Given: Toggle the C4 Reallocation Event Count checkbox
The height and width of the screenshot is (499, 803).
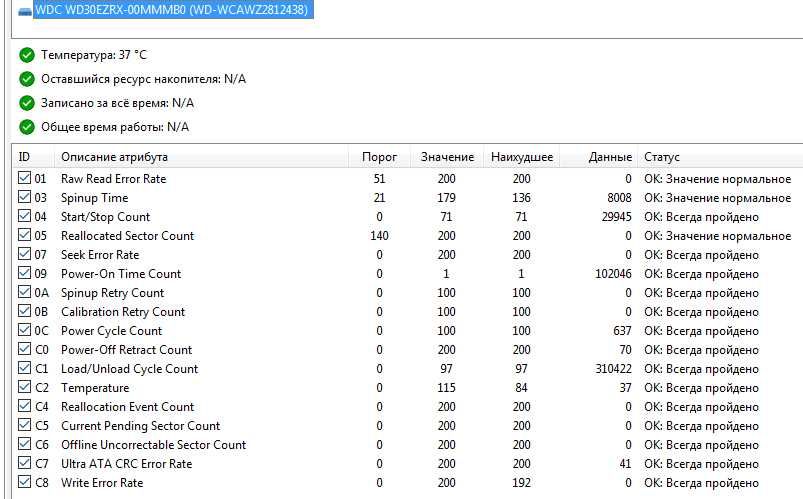Looking at the screenshot, I should [24, 405].
